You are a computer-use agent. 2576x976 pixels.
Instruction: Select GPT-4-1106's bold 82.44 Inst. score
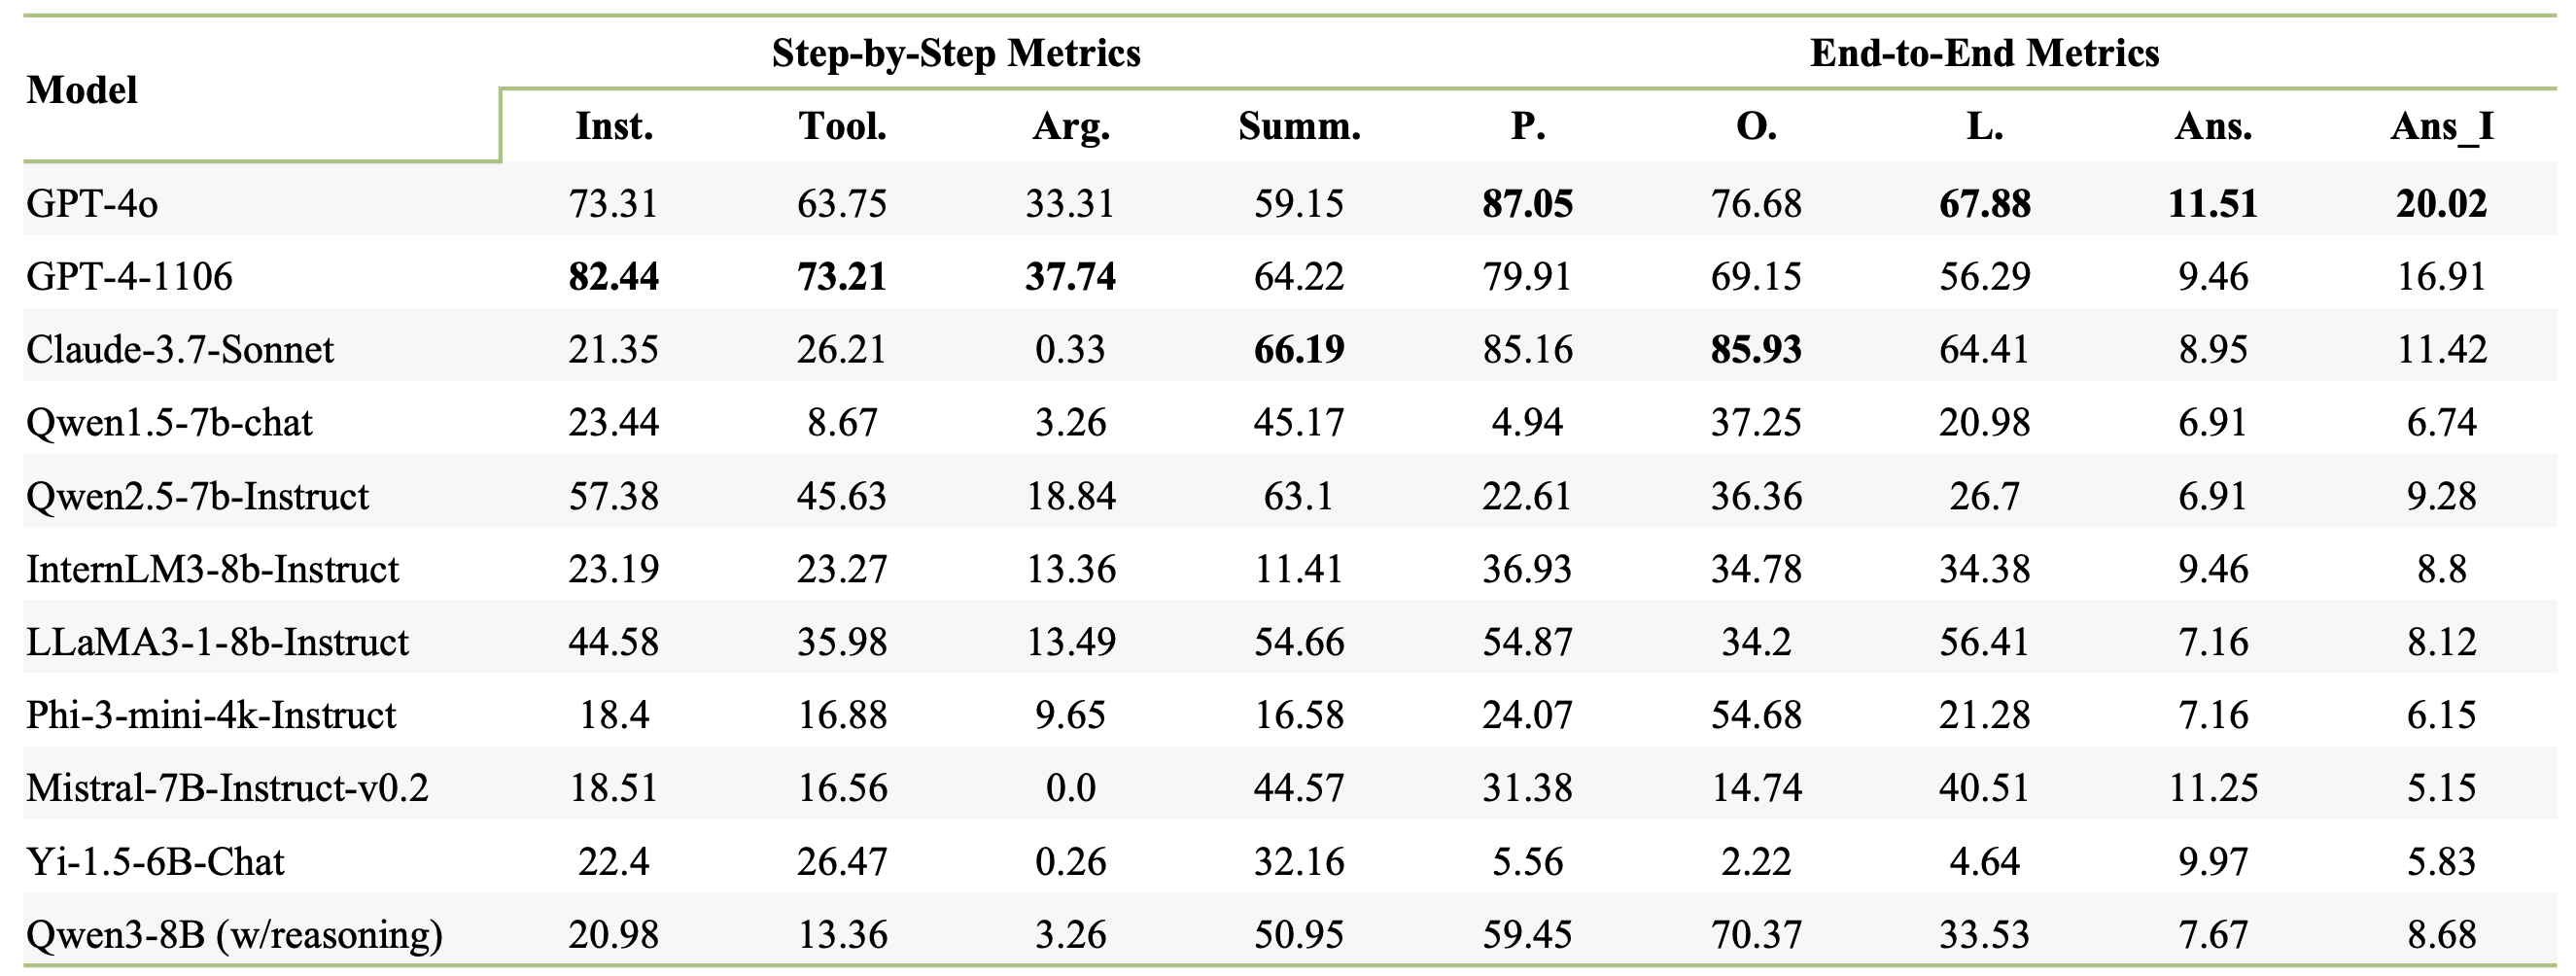click(x=614, y=277)
